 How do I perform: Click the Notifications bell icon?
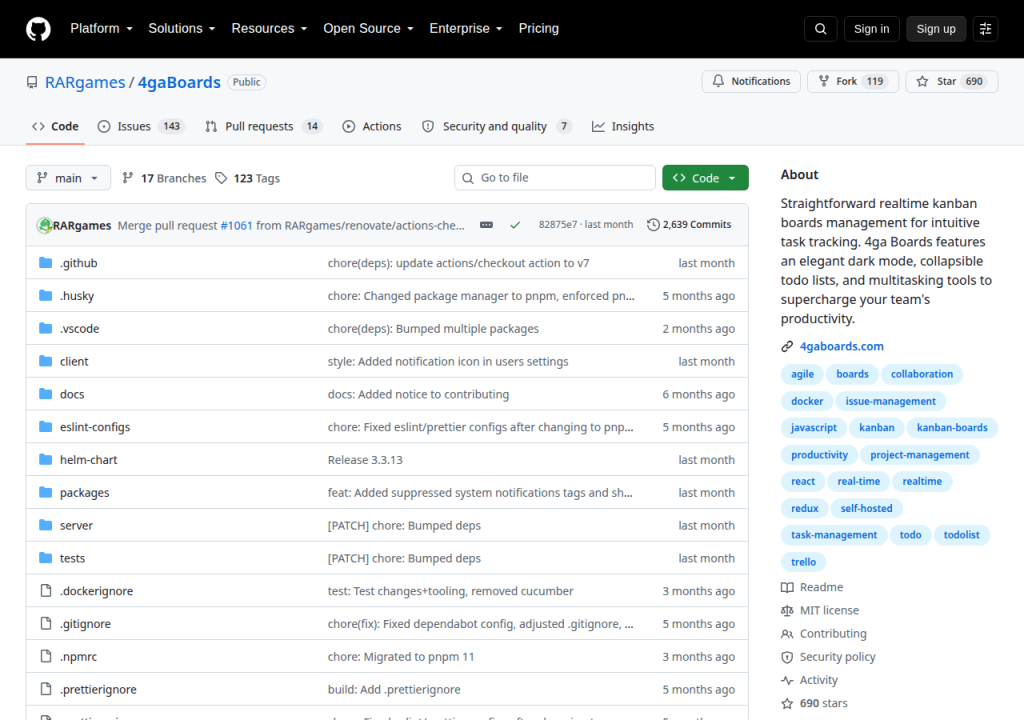click(718, 81)
